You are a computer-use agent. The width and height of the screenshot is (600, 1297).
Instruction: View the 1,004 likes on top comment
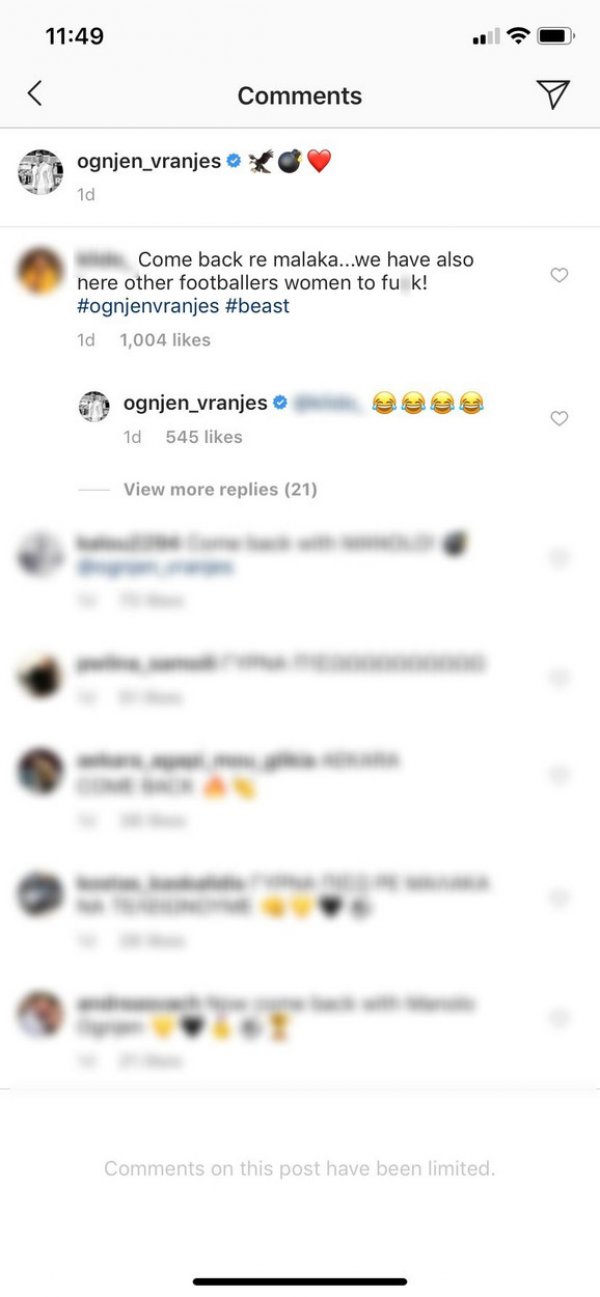click(165, 340)
